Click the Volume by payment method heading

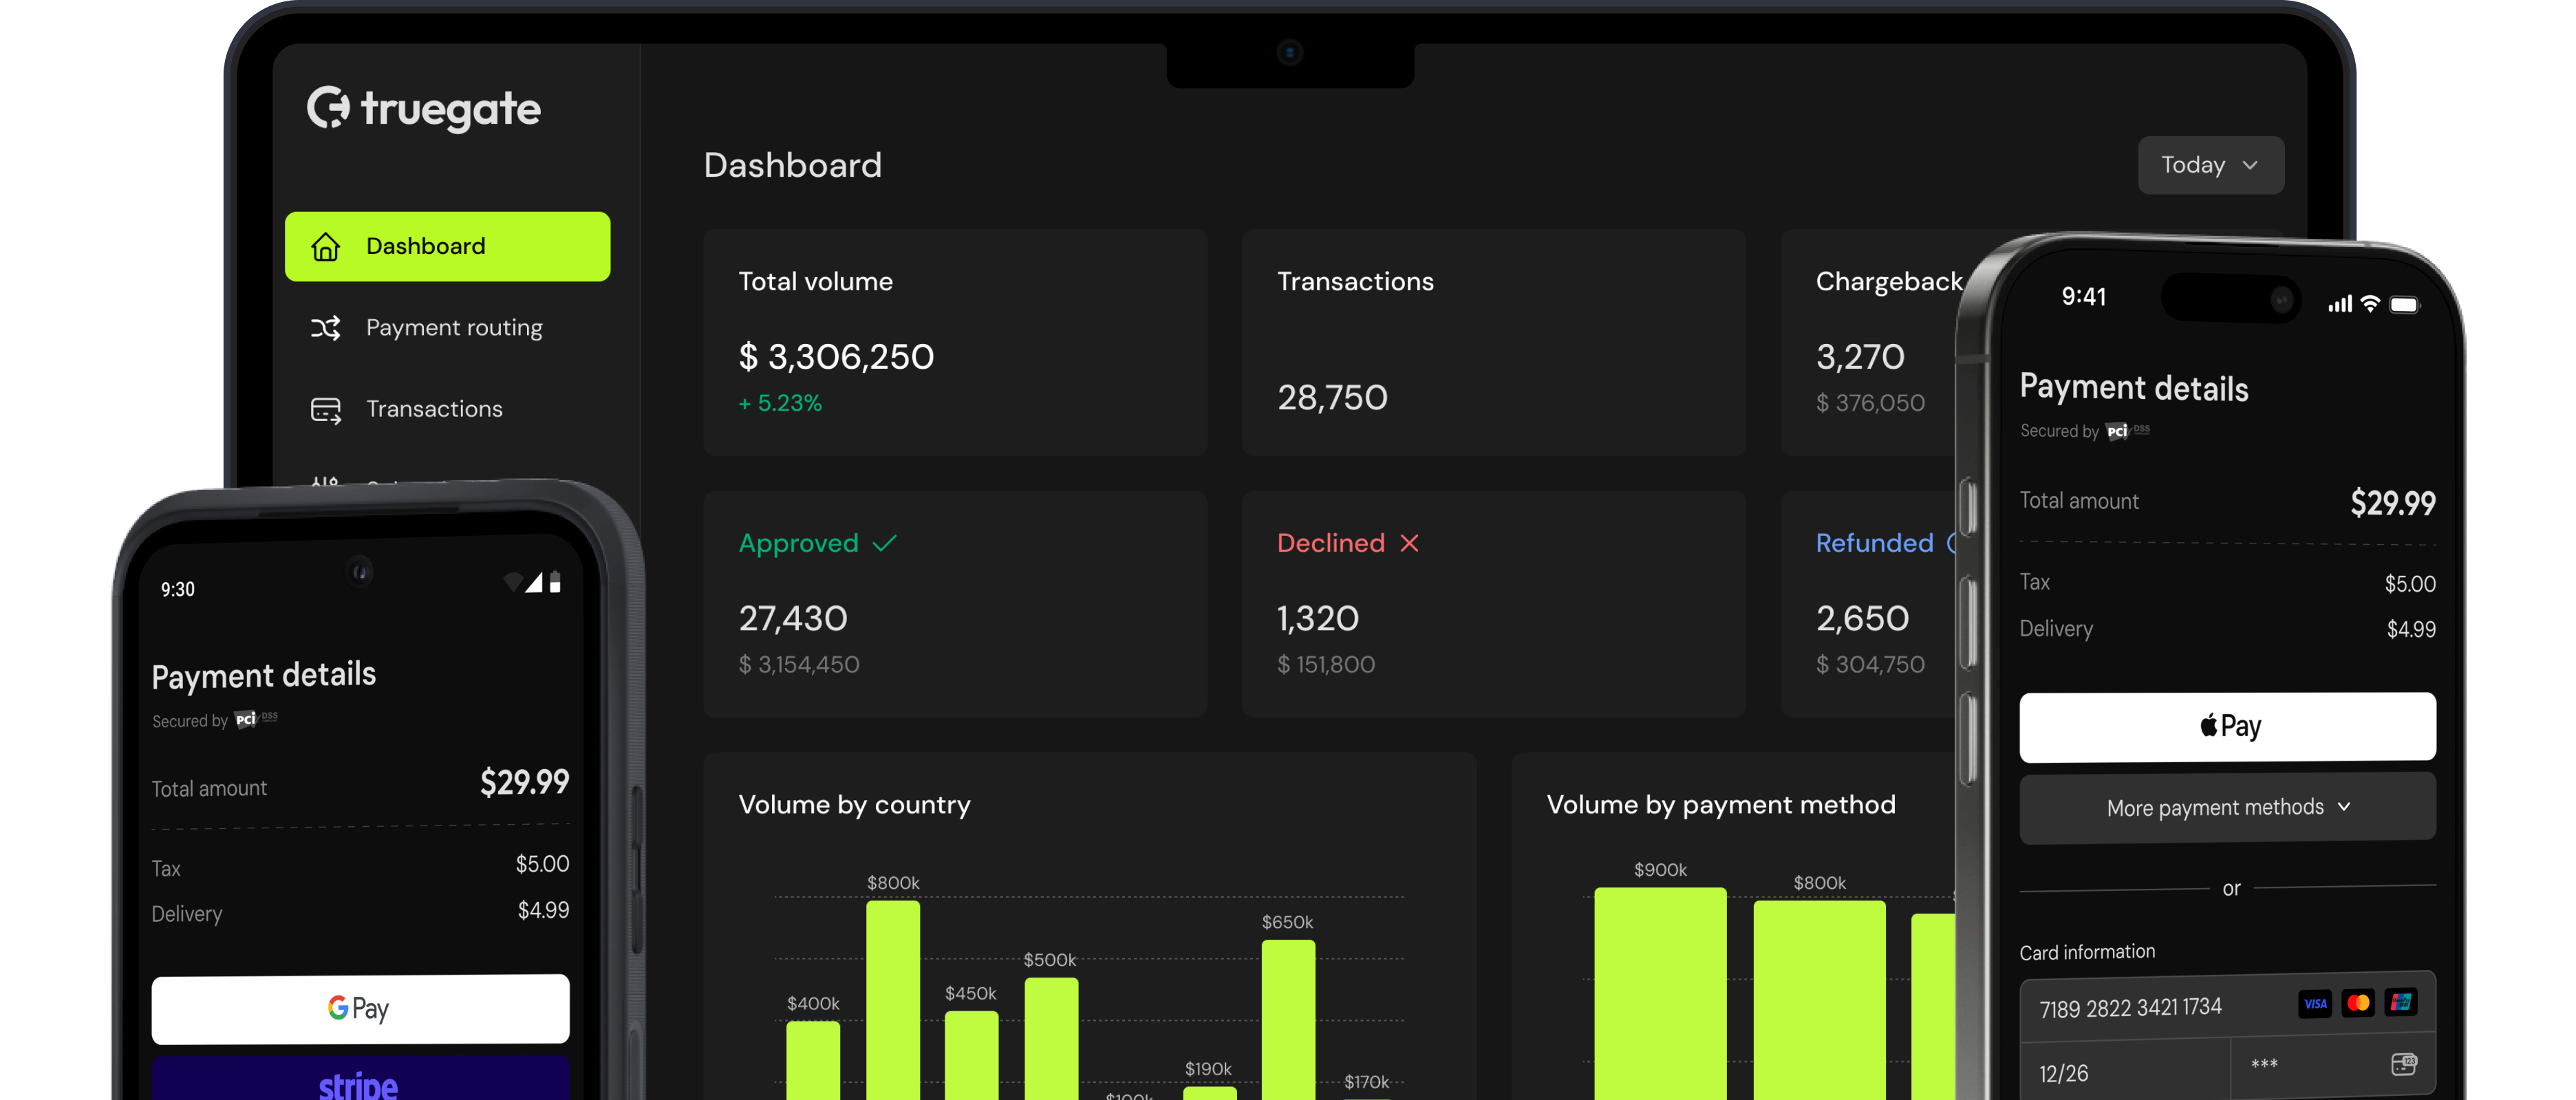[x=1720, y=805]
